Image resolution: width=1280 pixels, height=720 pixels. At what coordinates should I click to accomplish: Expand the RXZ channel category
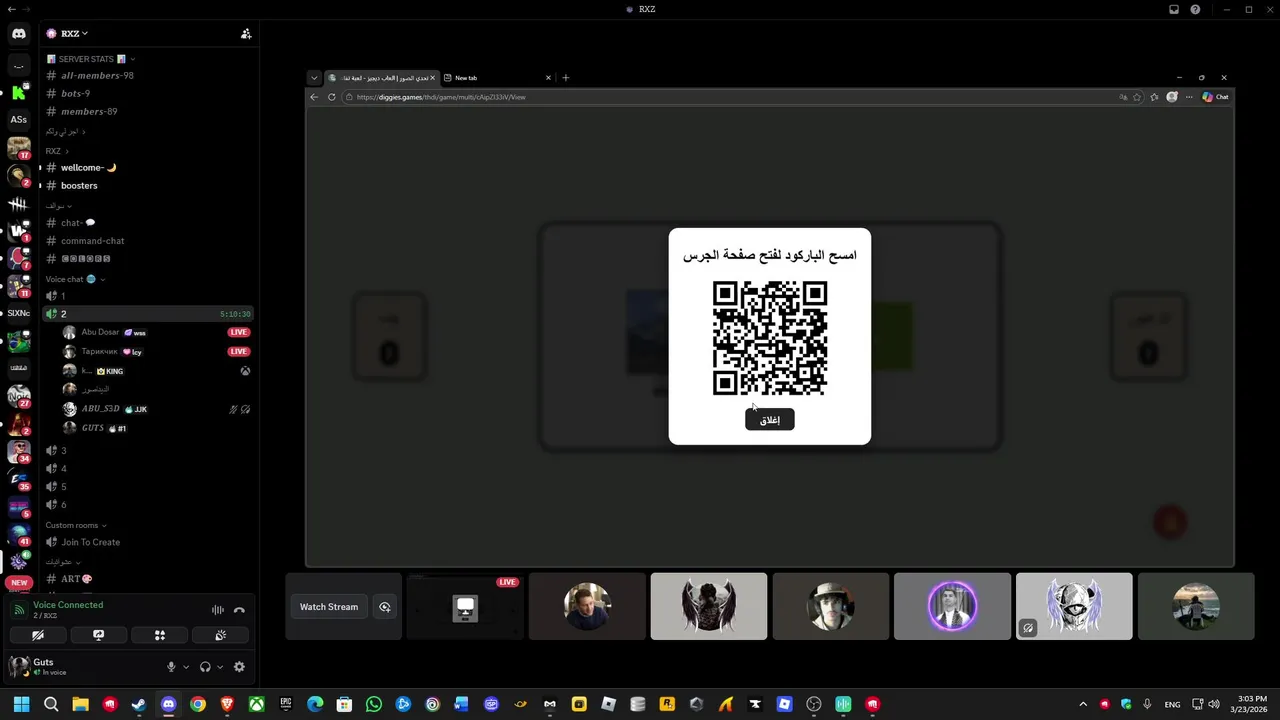[57, 151]
